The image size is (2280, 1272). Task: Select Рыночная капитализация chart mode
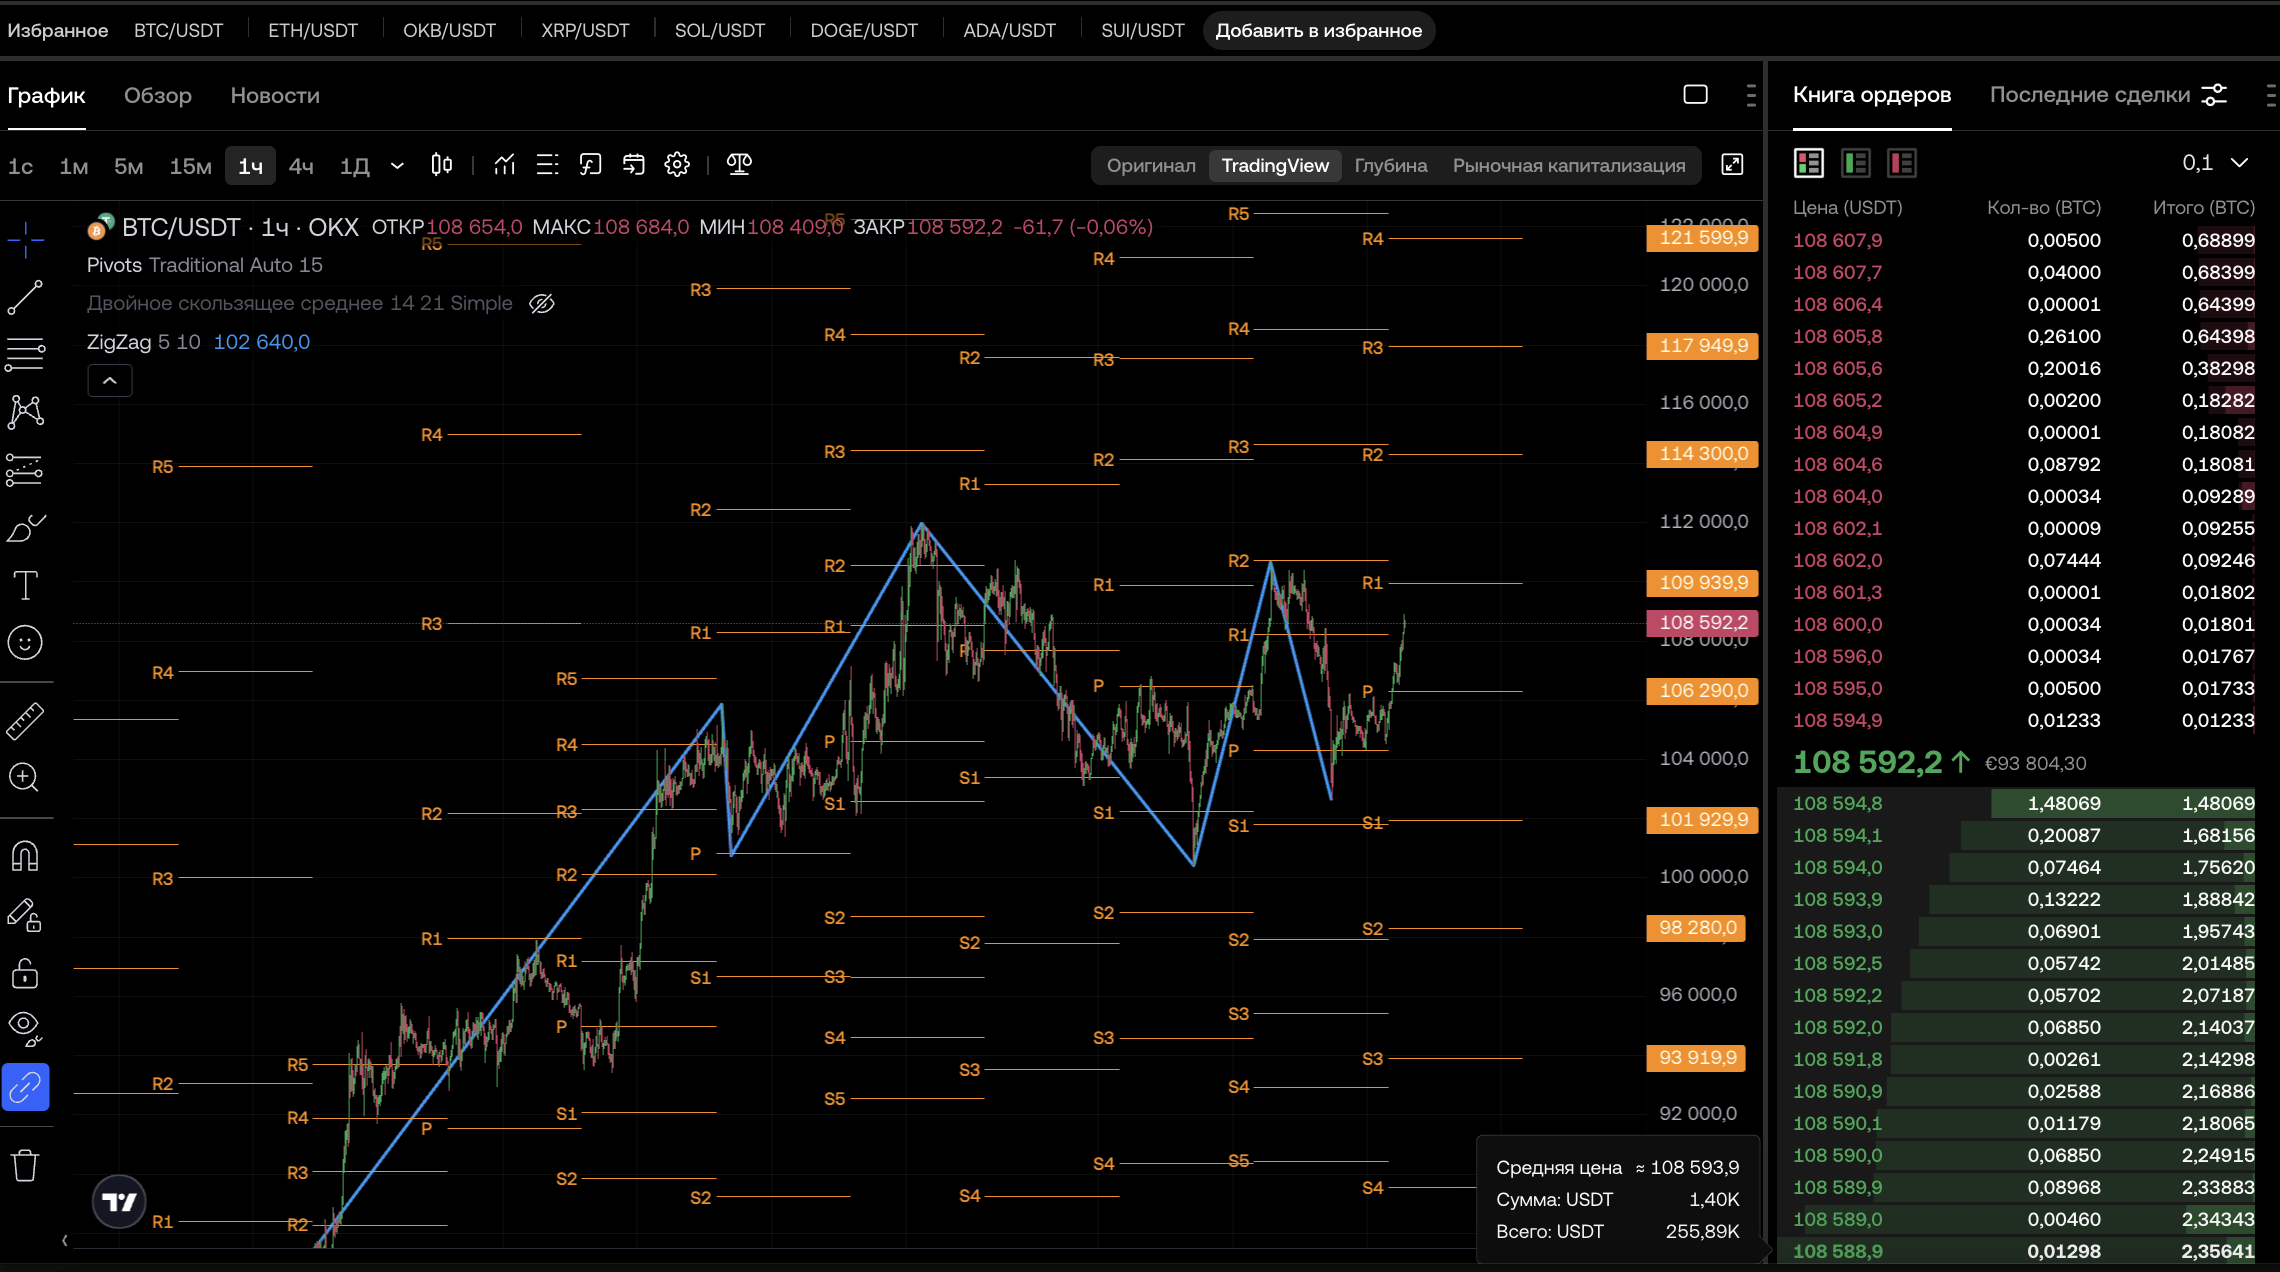click(x=1569, y=165)
